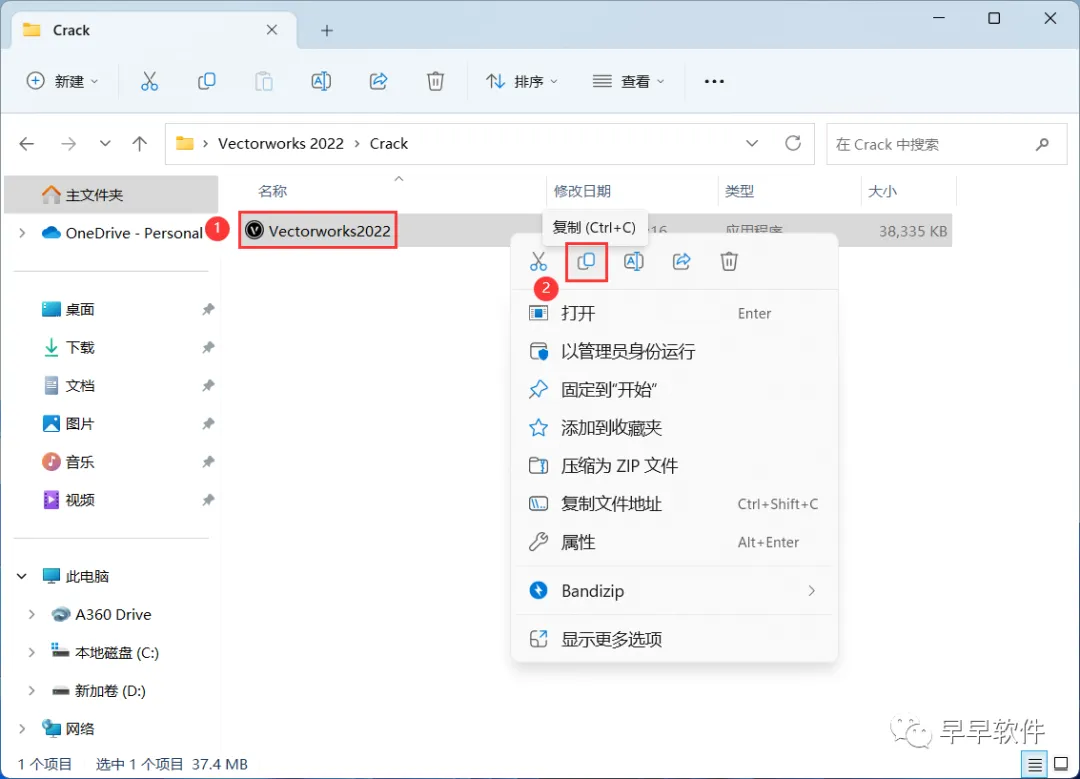Choose 显示更多选项 in the context menu
1080x779 pixels.
pyautogui.click(x=674, y=639)
